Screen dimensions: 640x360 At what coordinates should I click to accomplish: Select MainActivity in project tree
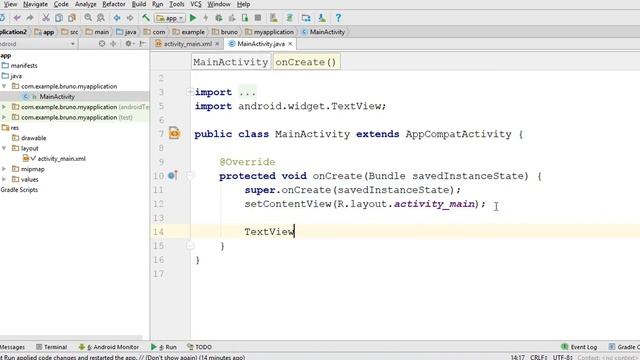click(x=57, y=97)
